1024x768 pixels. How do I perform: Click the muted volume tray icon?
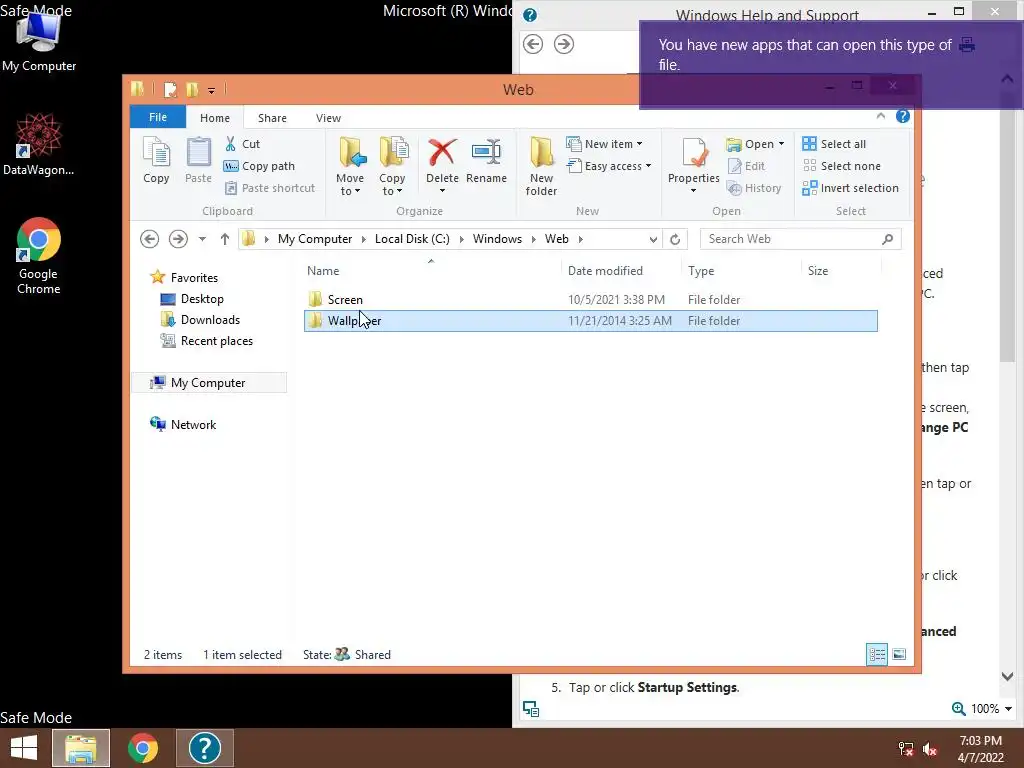coord(930,749)
